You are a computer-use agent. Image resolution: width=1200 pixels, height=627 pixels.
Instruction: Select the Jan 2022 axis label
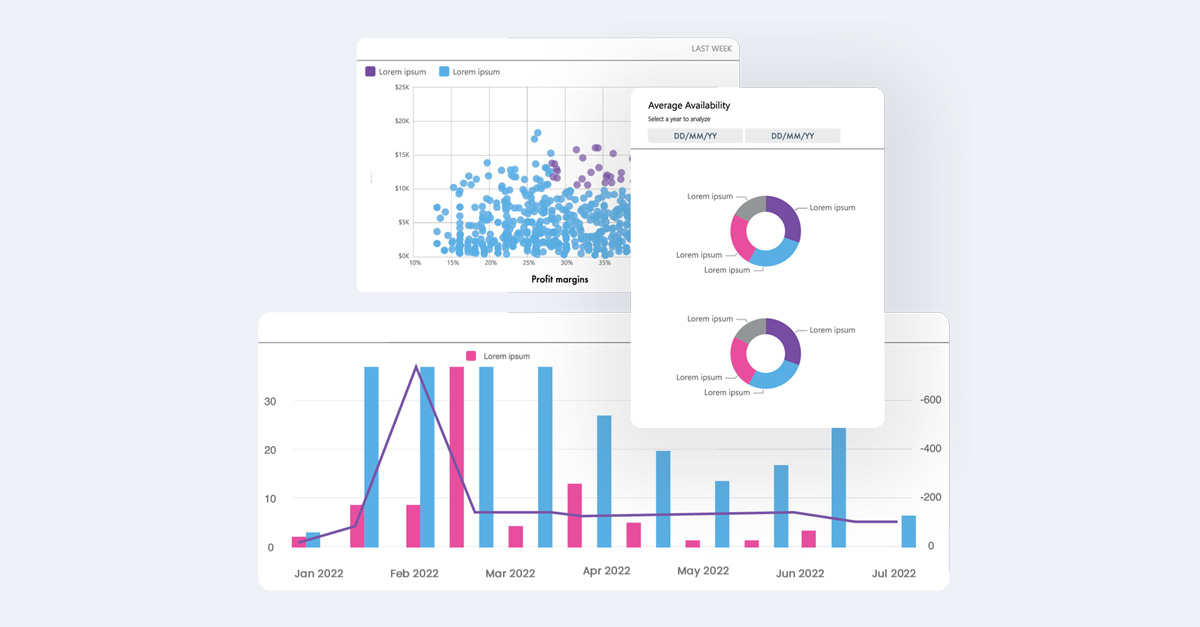pyautogui.click(x=318, y=572)
